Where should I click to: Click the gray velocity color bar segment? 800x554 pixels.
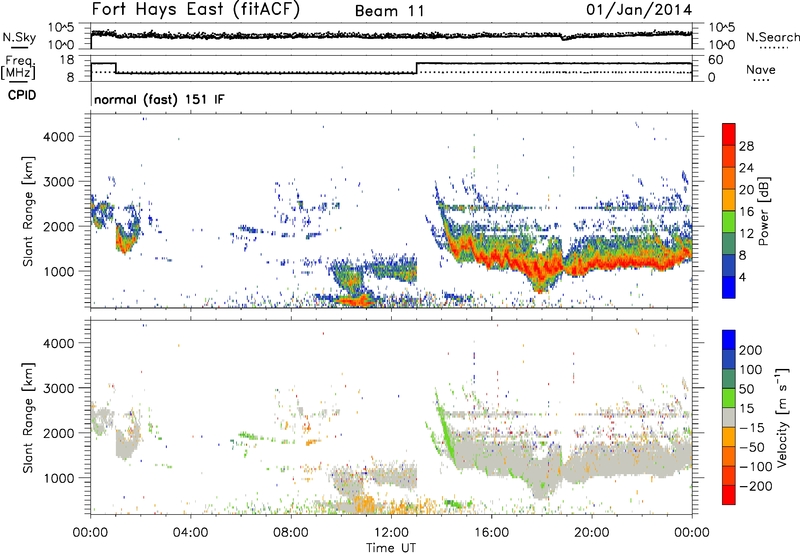[x=729, y=417]
